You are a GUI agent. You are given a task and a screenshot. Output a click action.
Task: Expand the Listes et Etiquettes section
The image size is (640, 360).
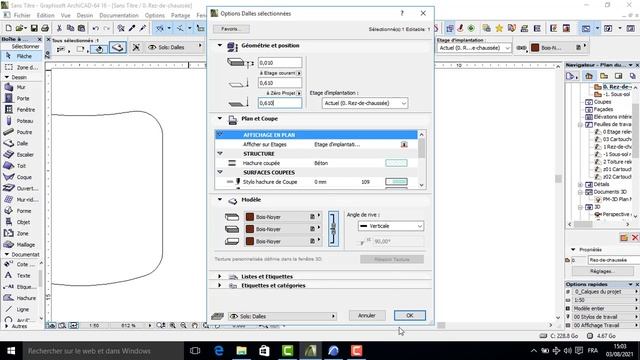click(220, 276)
